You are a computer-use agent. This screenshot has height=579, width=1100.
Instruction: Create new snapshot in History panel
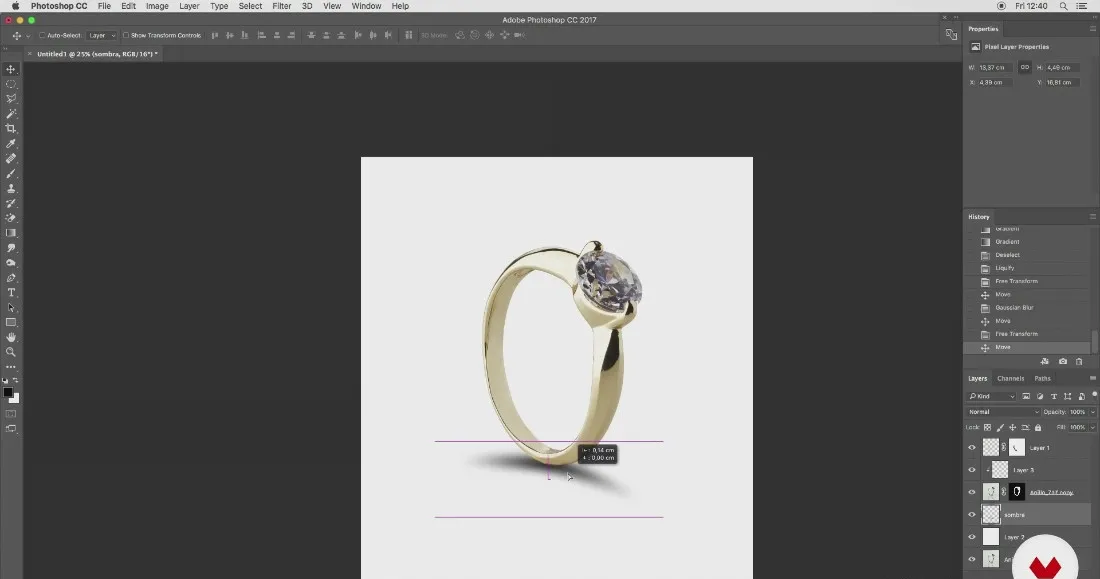coord(1063,361)
